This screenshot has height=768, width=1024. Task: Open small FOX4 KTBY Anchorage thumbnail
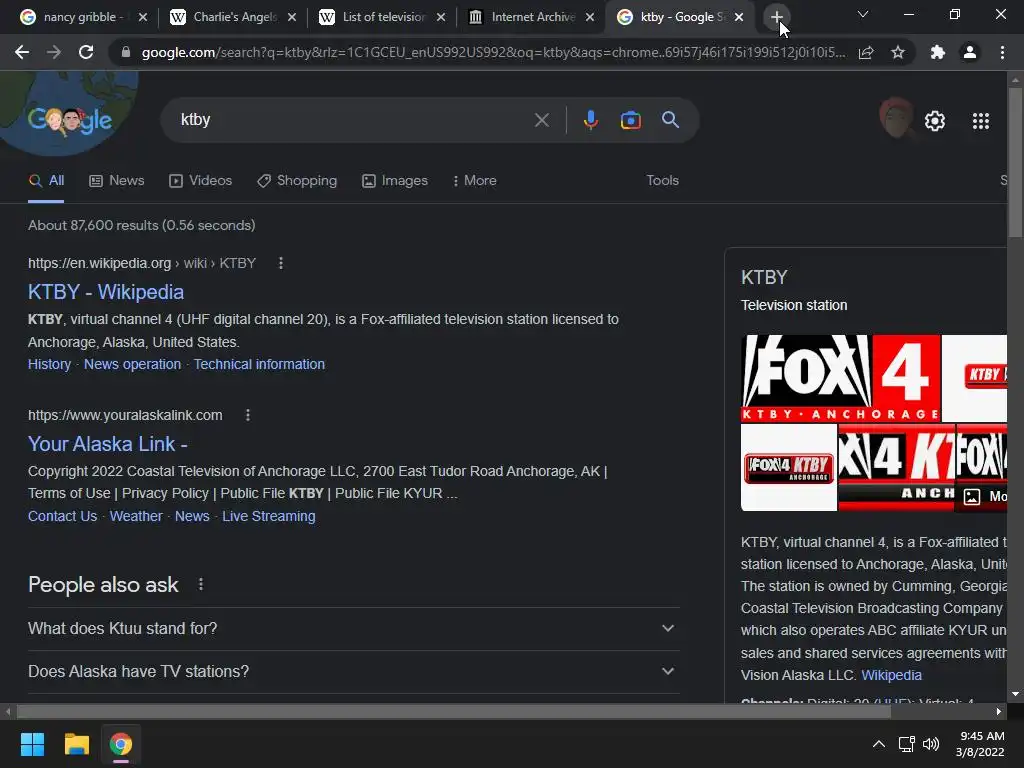789,468
